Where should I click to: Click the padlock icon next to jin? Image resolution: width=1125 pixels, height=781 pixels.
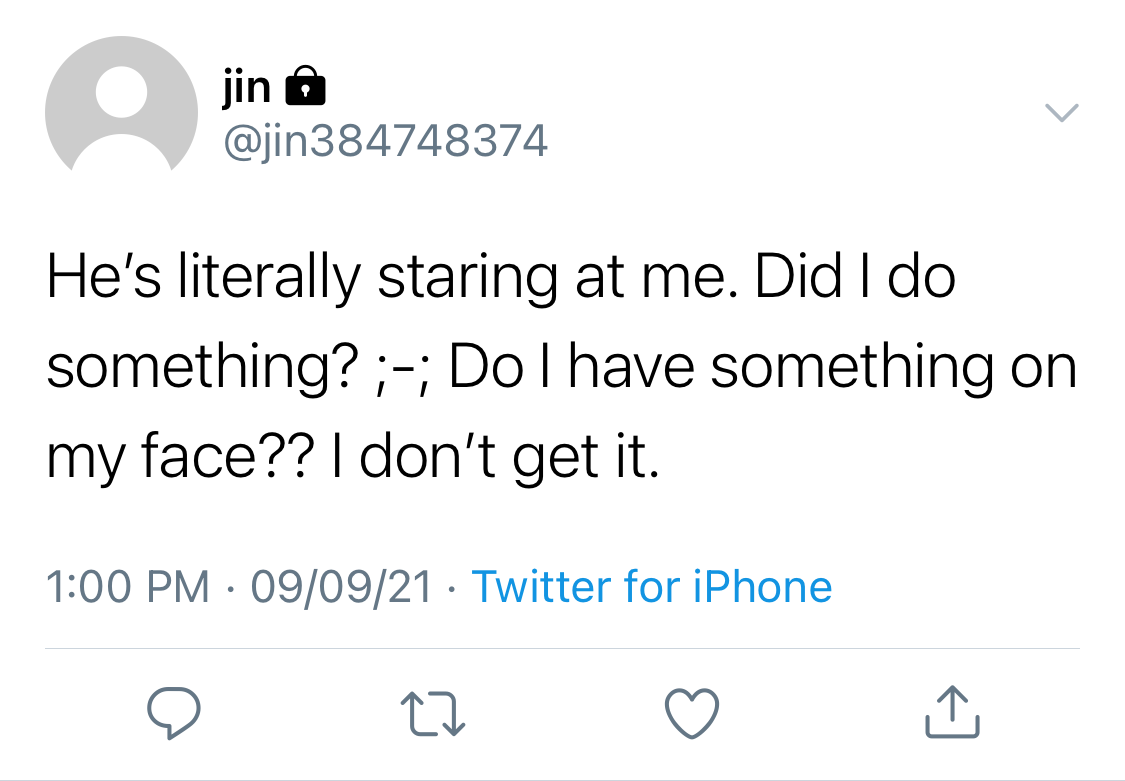click(306, 86)
